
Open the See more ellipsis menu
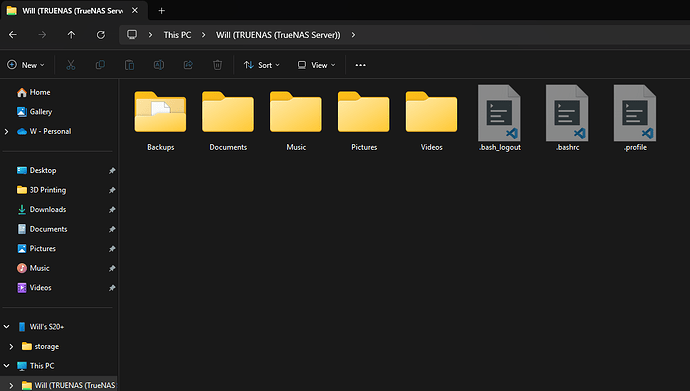360,65
